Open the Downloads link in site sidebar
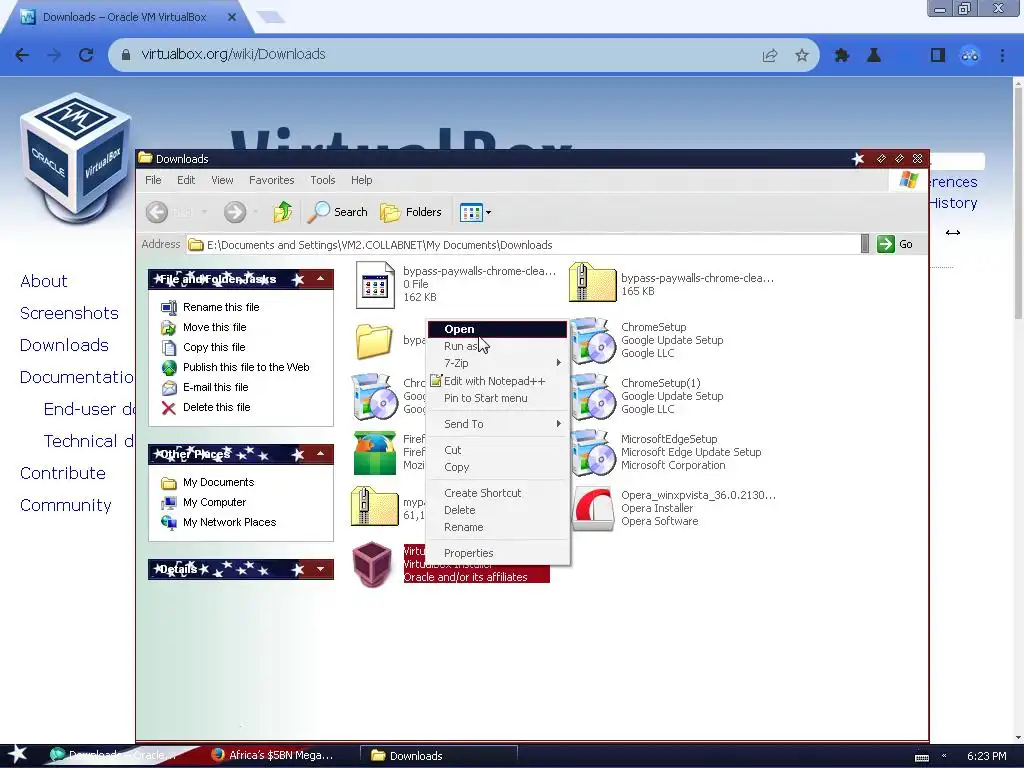The height and width of the screenshot is (768, 1024). [64, 345]
